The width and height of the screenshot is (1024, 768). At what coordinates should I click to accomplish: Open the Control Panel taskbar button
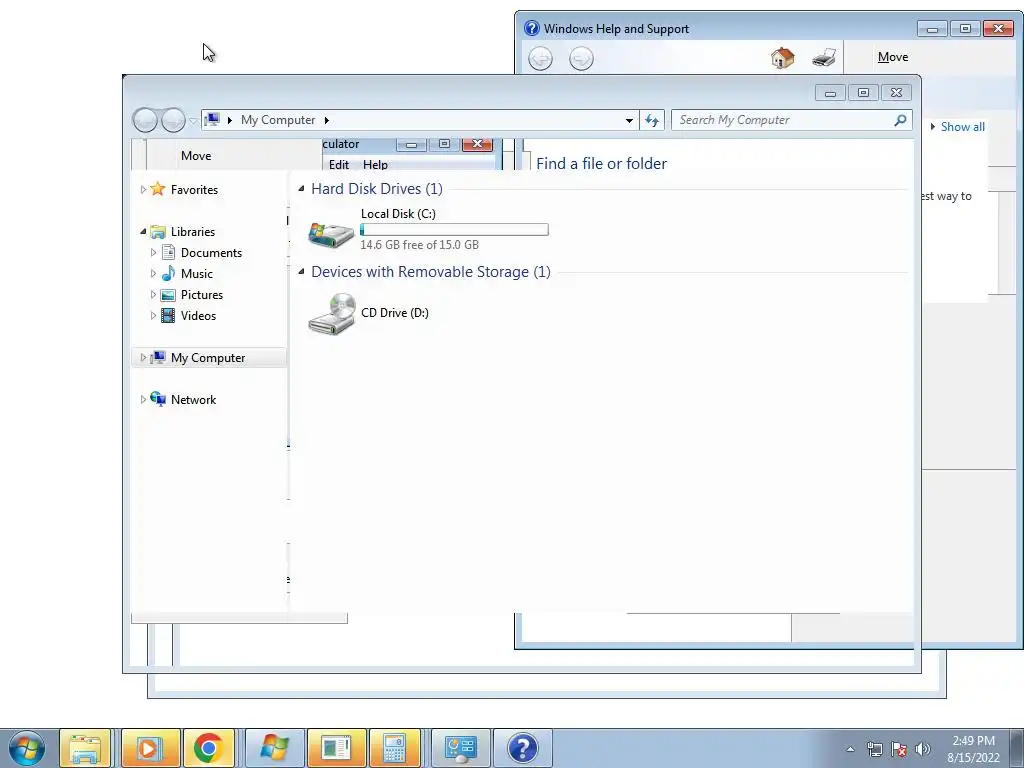(460, 748)
